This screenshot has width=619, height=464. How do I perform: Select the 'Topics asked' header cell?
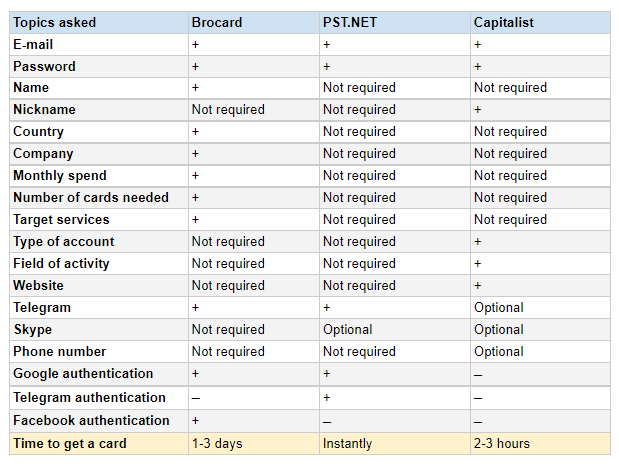55,22
